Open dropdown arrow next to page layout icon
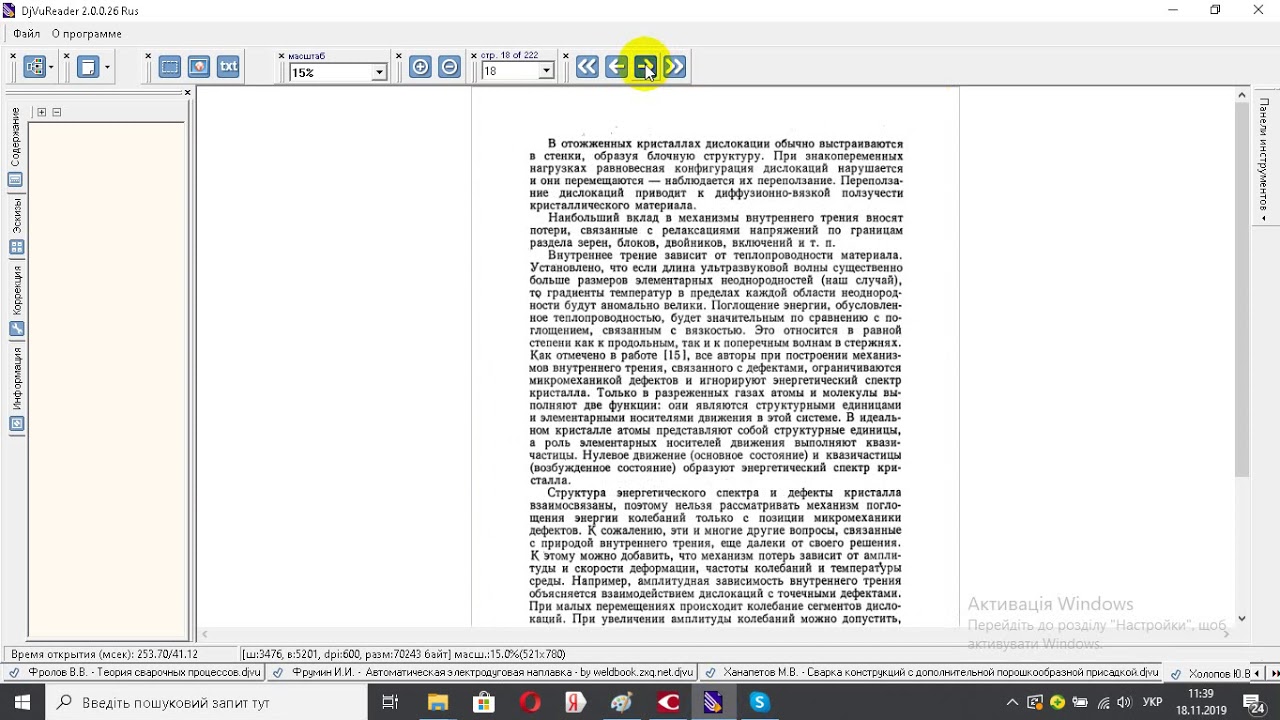 (x=106, y=68)
